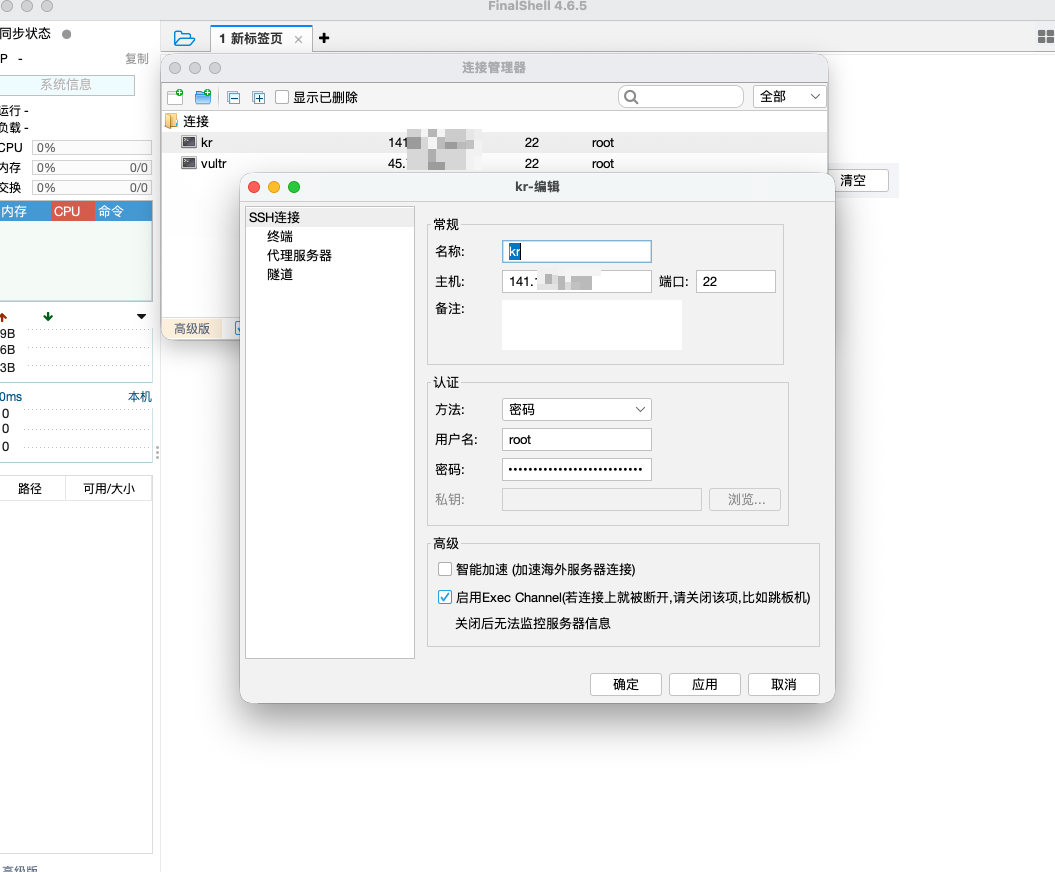The height and width of the screenshot is (872, 1055).
Task: Click the 密码 password field
Action: click(577, 469)
